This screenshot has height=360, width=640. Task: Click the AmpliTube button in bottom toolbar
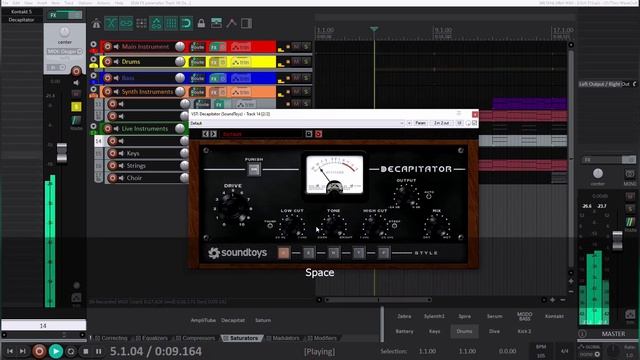point(203,320)
